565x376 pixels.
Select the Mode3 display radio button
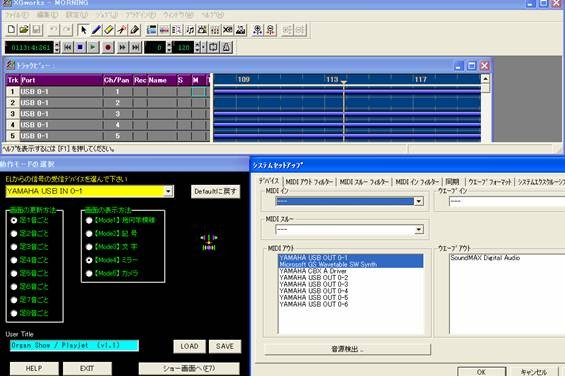coord(89,247)
